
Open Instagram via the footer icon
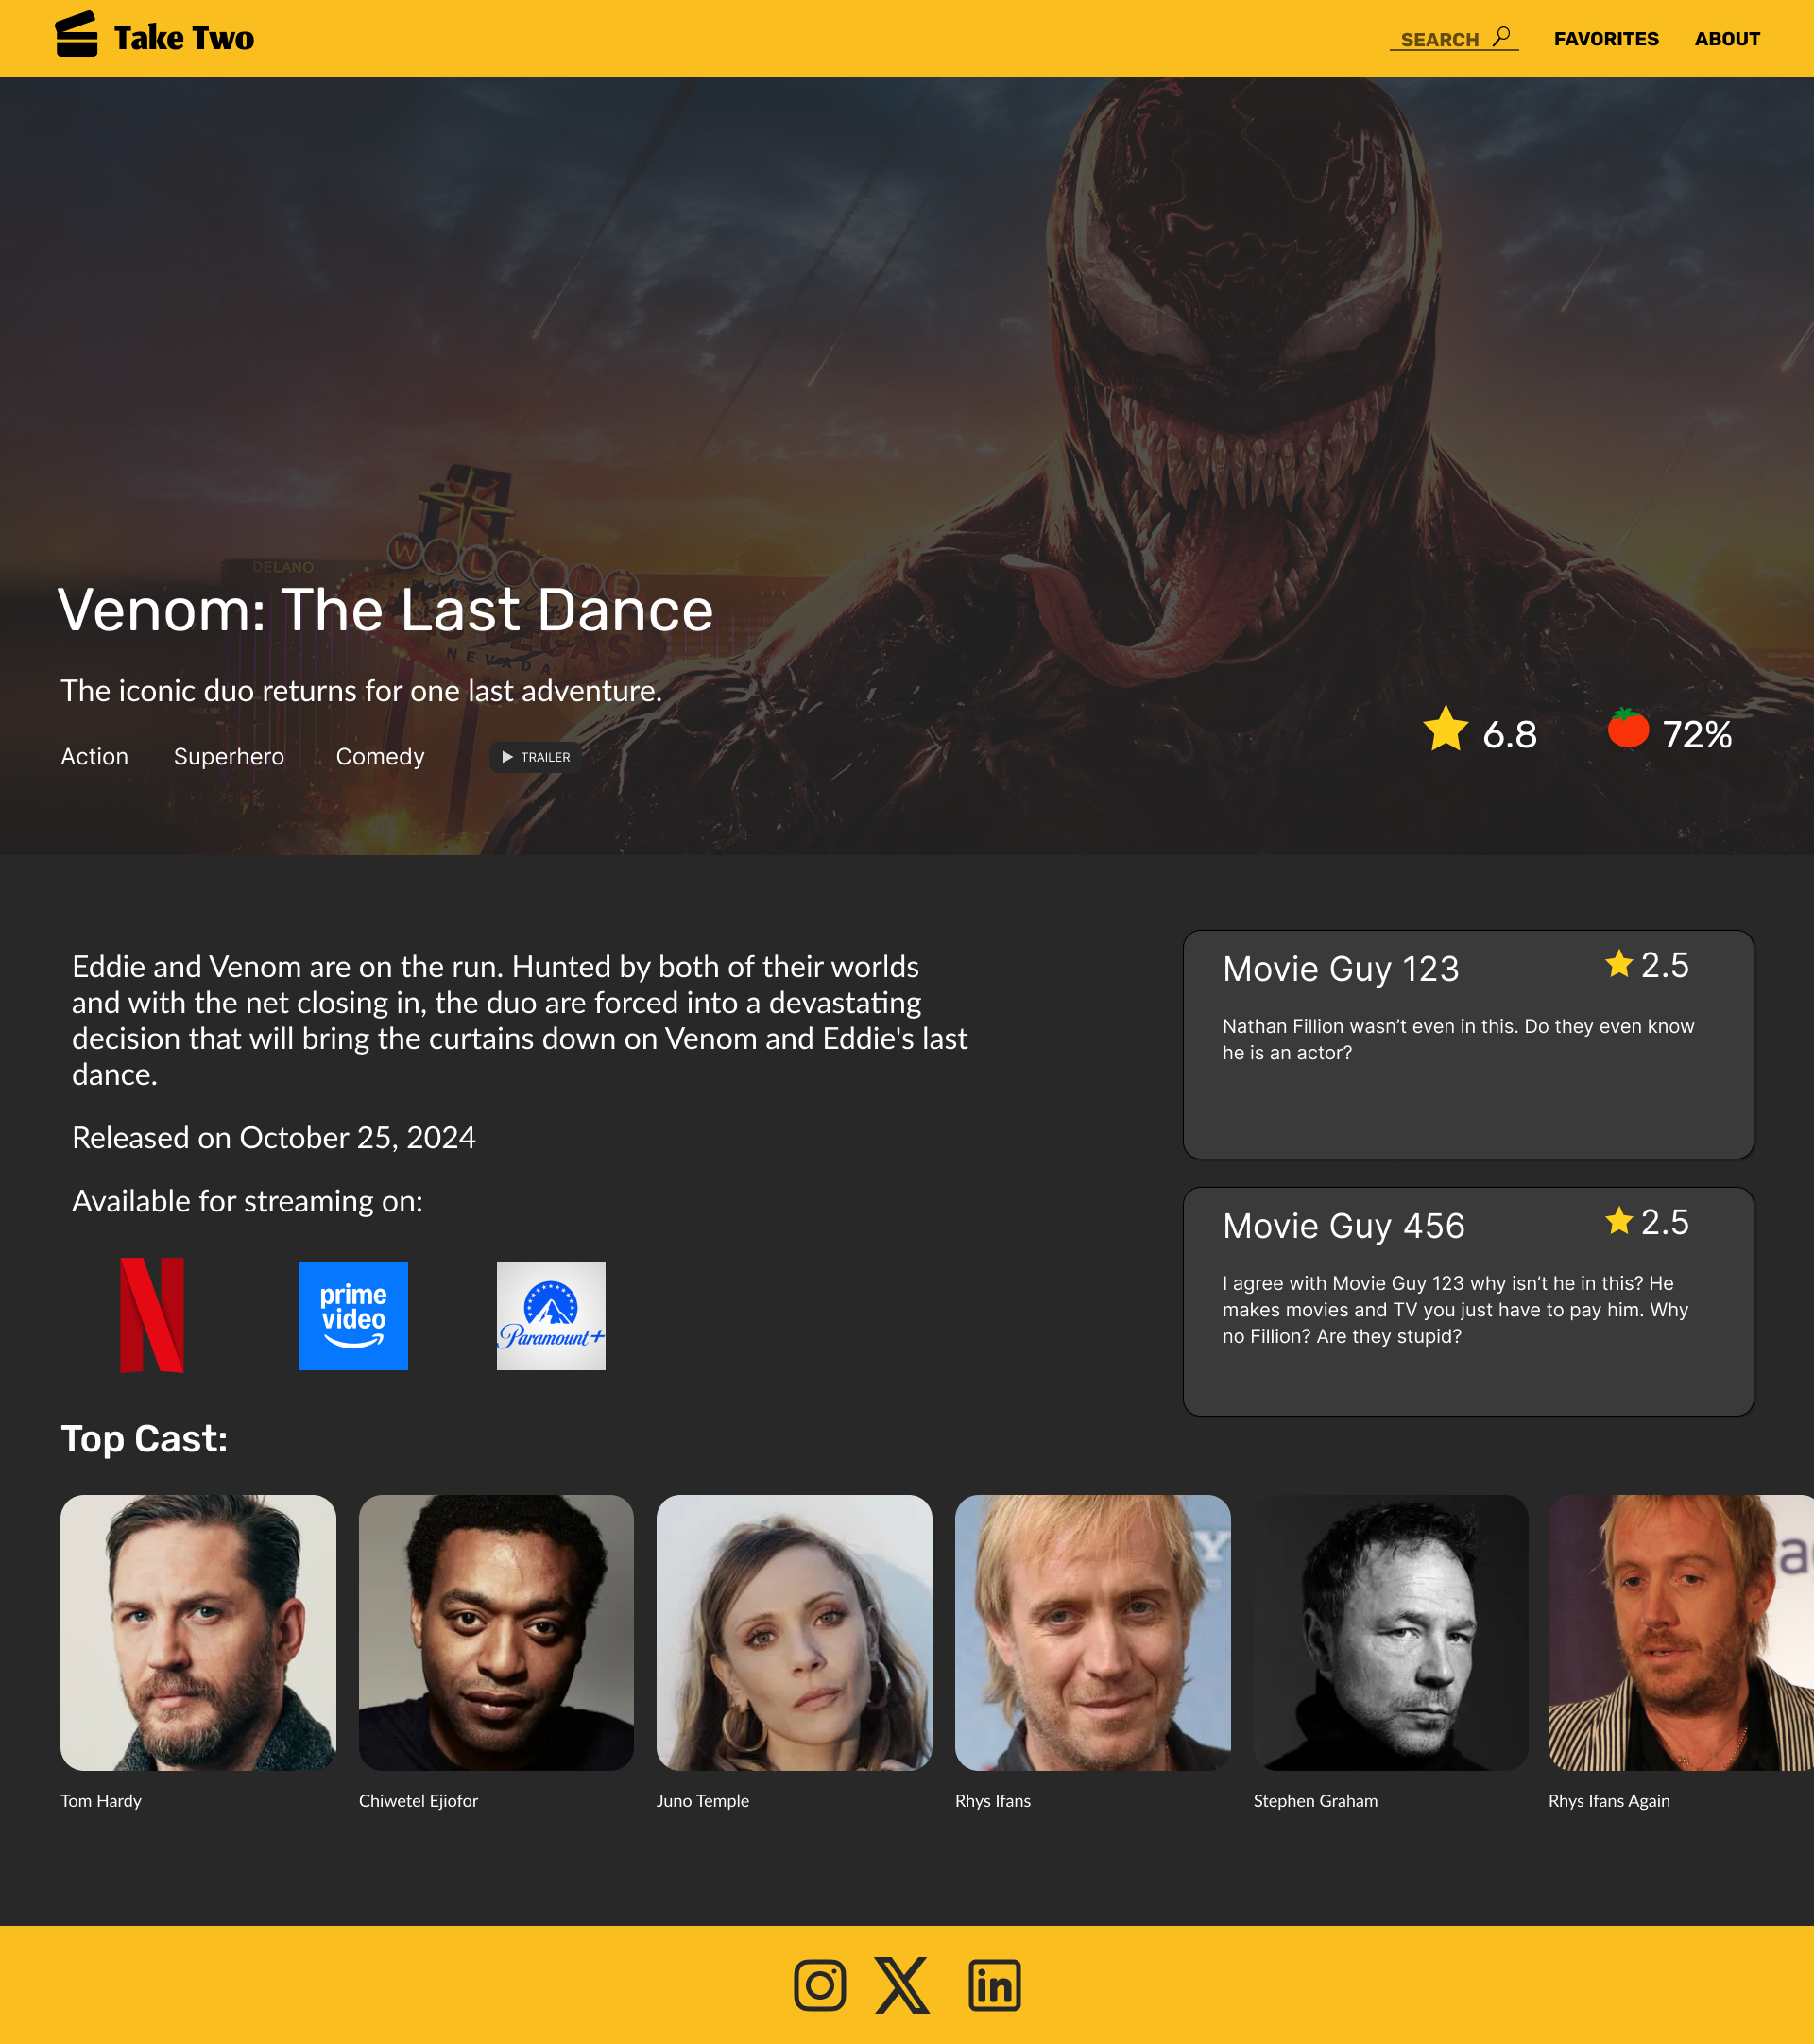(819, 1985)
